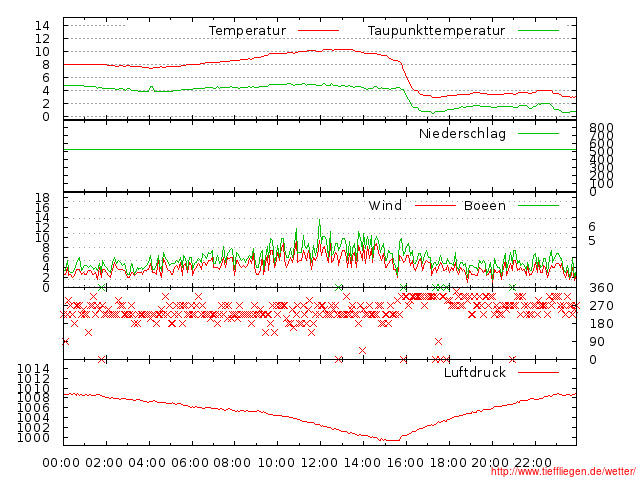Click the 14:00 time axis label
Screen dimensions: 640x480
[x=362, y=463]
